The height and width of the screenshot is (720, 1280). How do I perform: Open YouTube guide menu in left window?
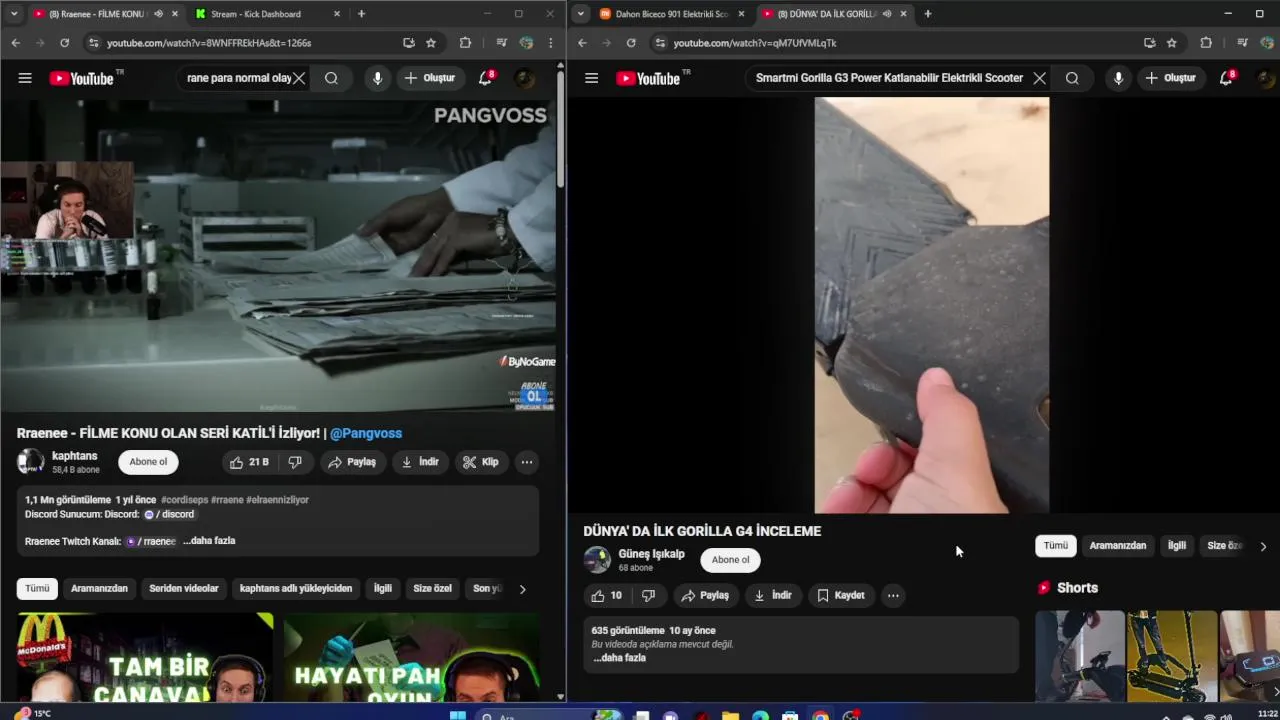point(25,78)
